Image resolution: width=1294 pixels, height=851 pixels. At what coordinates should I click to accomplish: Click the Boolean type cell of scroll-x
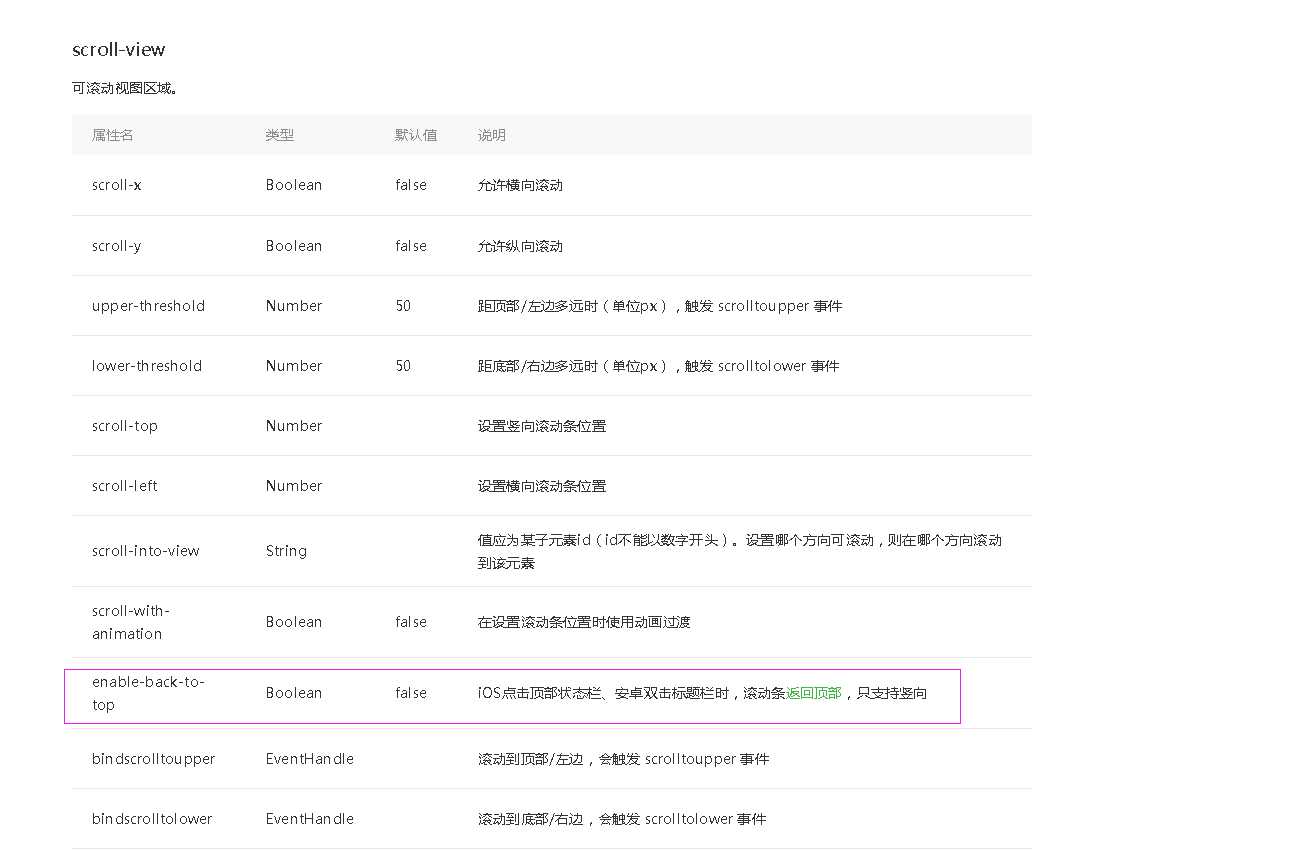(293, 185)
